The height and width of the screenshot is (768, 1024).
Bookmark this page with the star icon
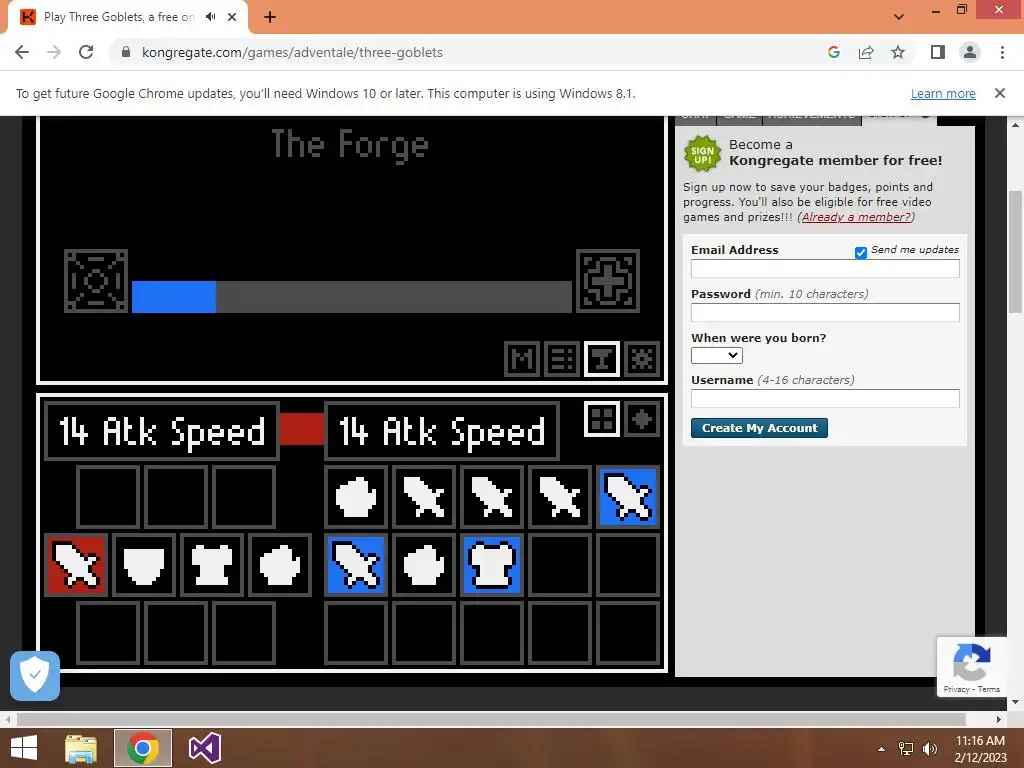tap(898, 52)
